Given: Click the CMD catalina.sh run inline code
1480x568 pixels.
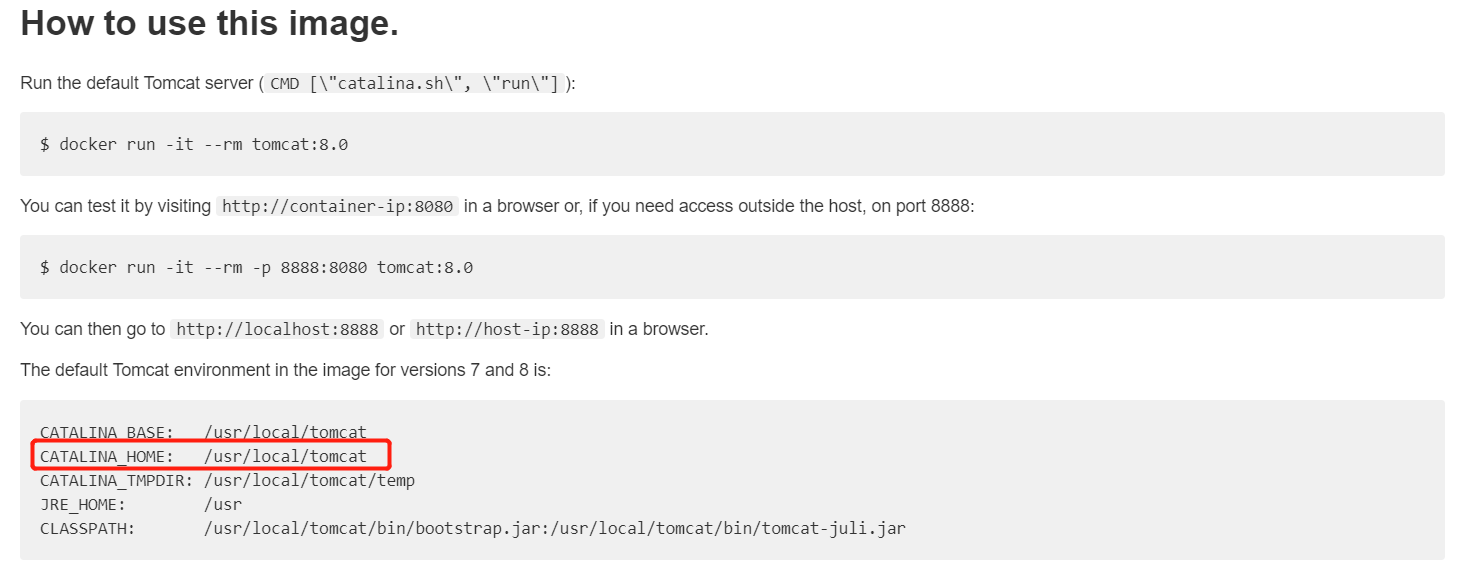Looking at the screenshot, I should click(416, 84).
